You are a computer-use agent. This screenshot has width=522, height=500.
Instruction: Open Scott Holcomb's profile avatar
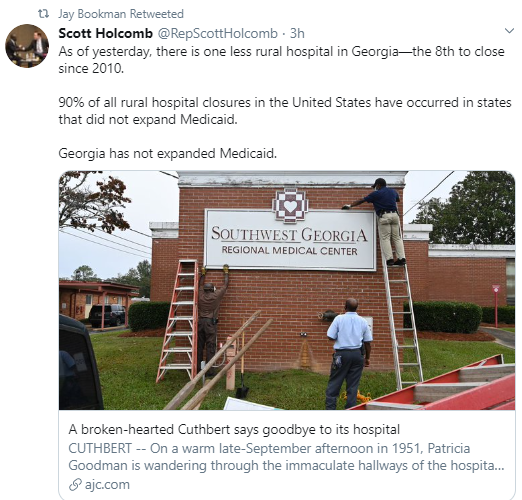(x=27, y=46)
